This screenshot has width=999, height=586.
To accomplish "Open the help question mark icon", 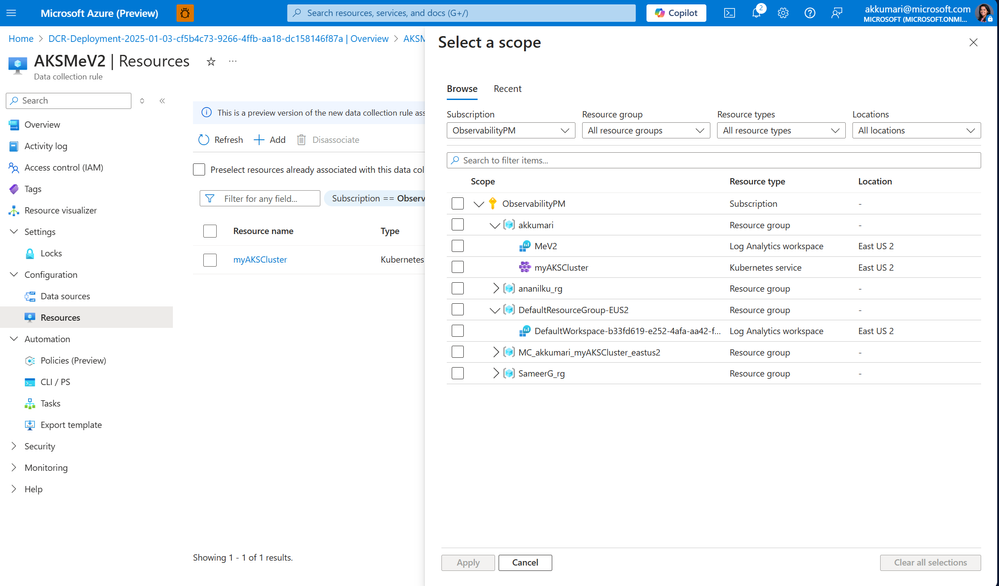I will (810, 13).
